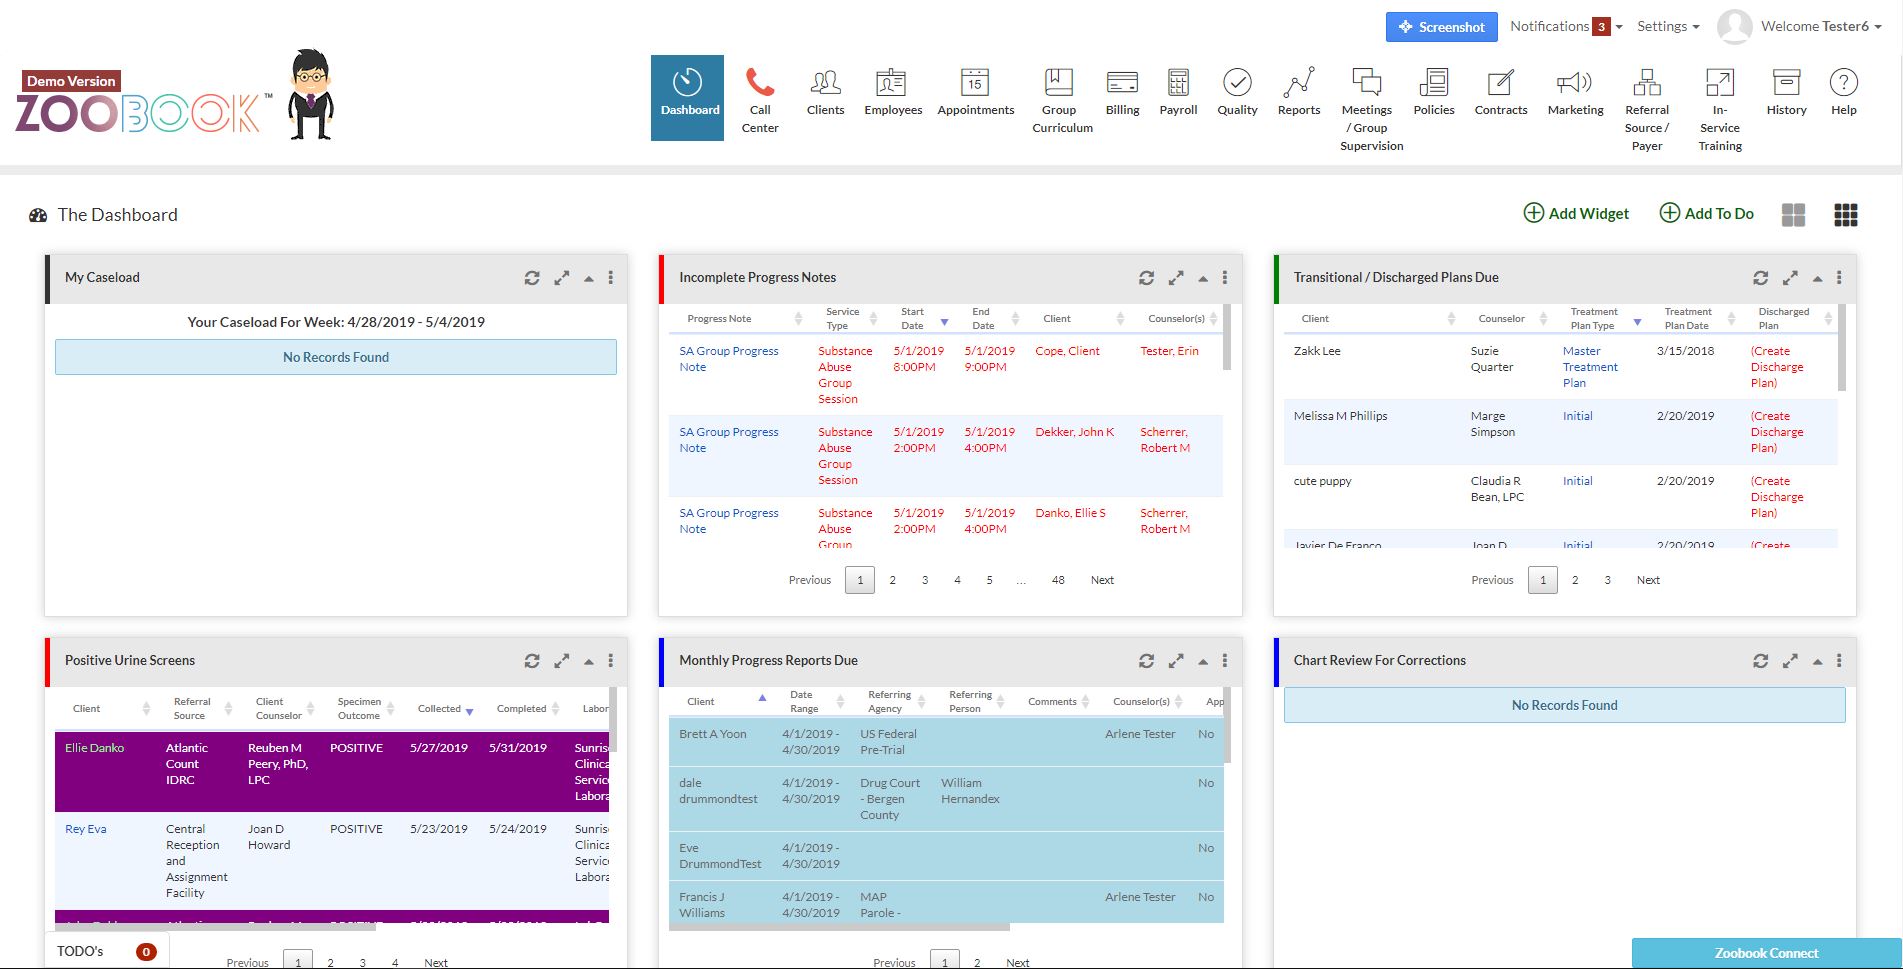The image size is (1903, 969).
Task: Click the Billing module icon
Action: [1121, 92]
